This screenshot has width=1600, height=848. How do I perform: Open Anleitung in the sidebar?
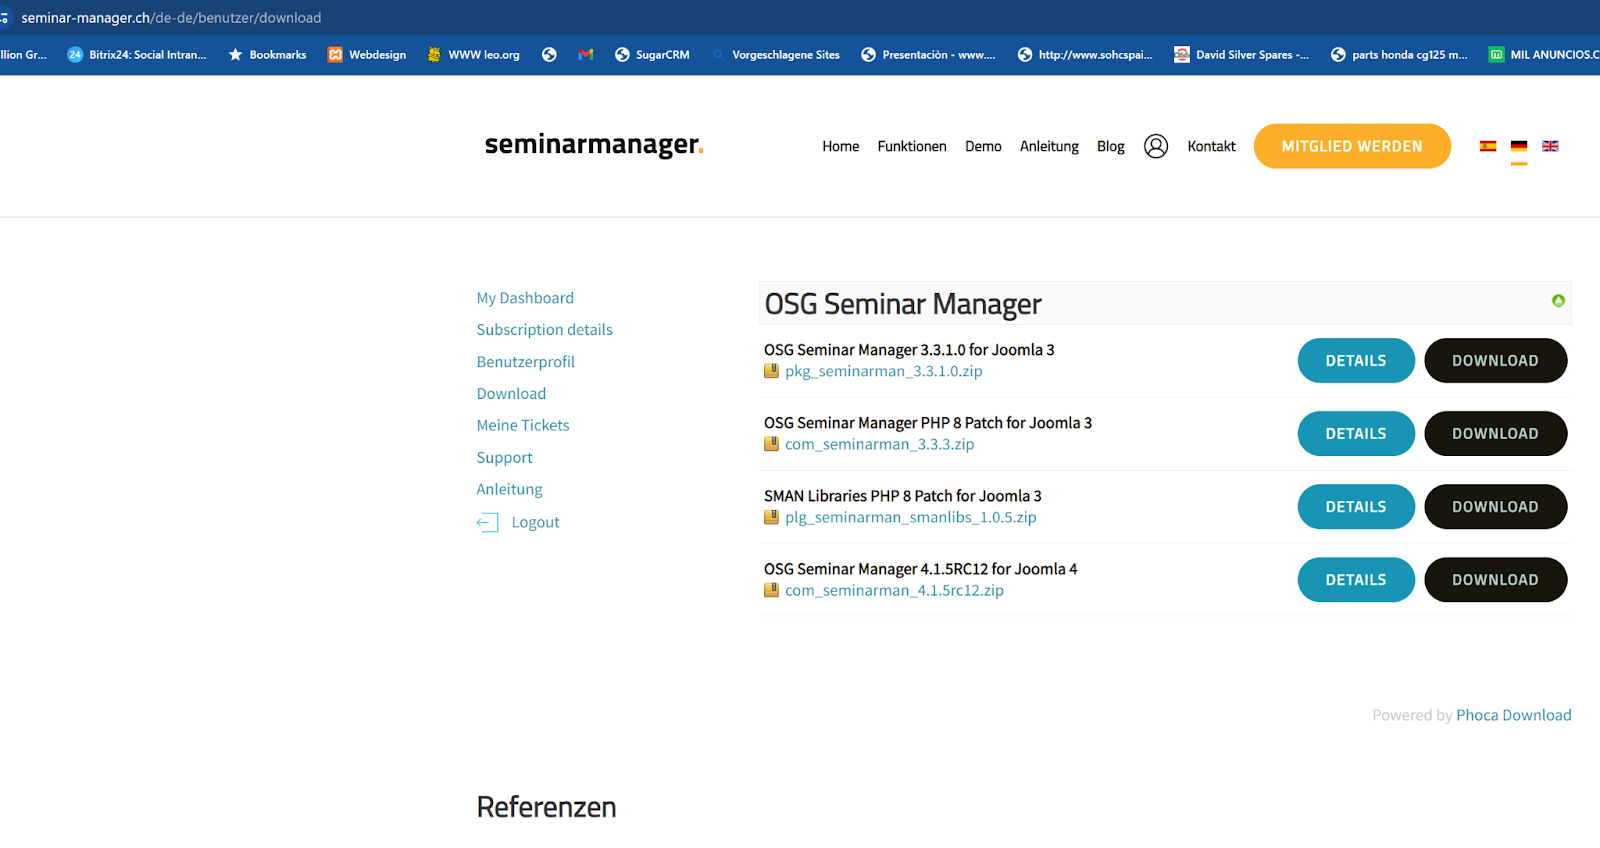[509, 489]
